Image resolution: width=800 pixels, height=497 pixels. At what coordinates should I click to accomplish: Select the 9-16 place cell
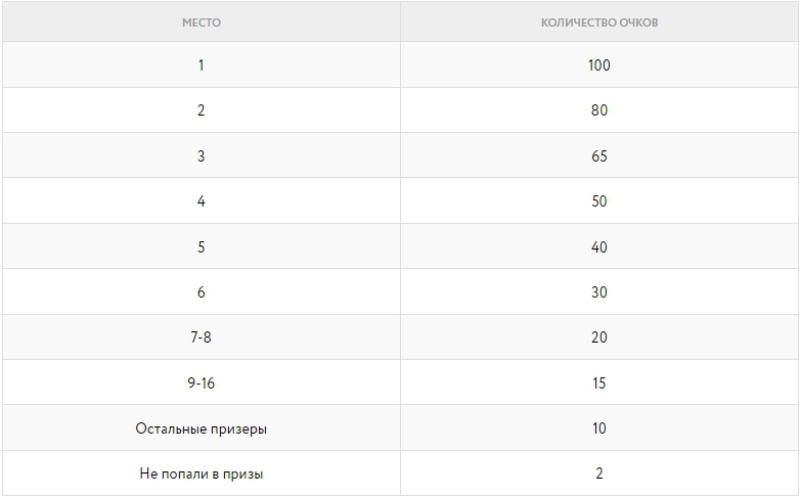tap(200, 383)
